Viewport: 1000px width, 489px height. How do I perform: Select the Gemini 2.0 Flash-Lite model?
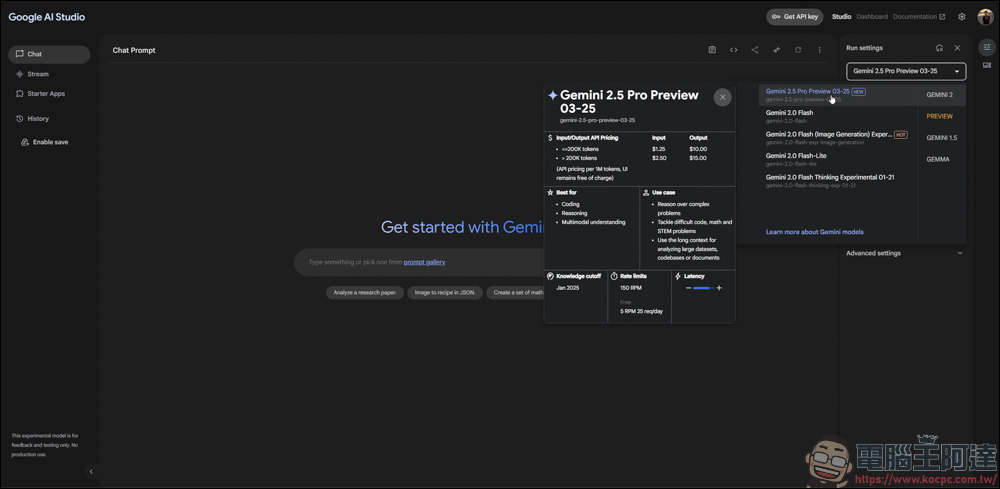(x=838, y=159)
